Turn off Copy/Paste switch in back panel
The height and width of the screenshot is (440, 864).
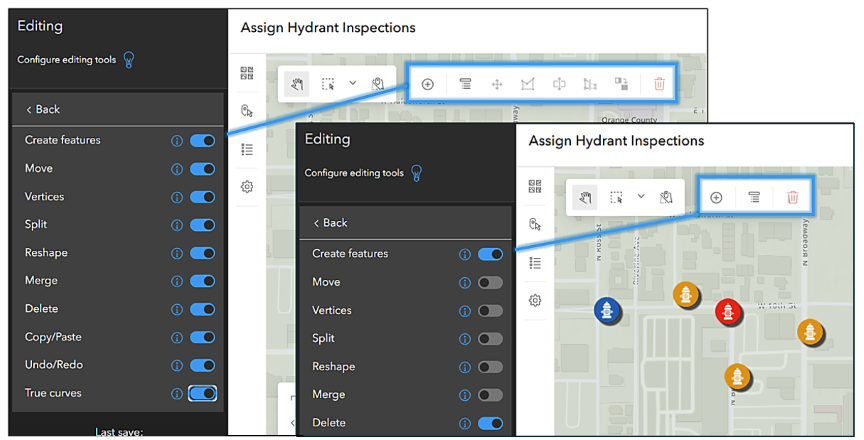pos(202,337)
